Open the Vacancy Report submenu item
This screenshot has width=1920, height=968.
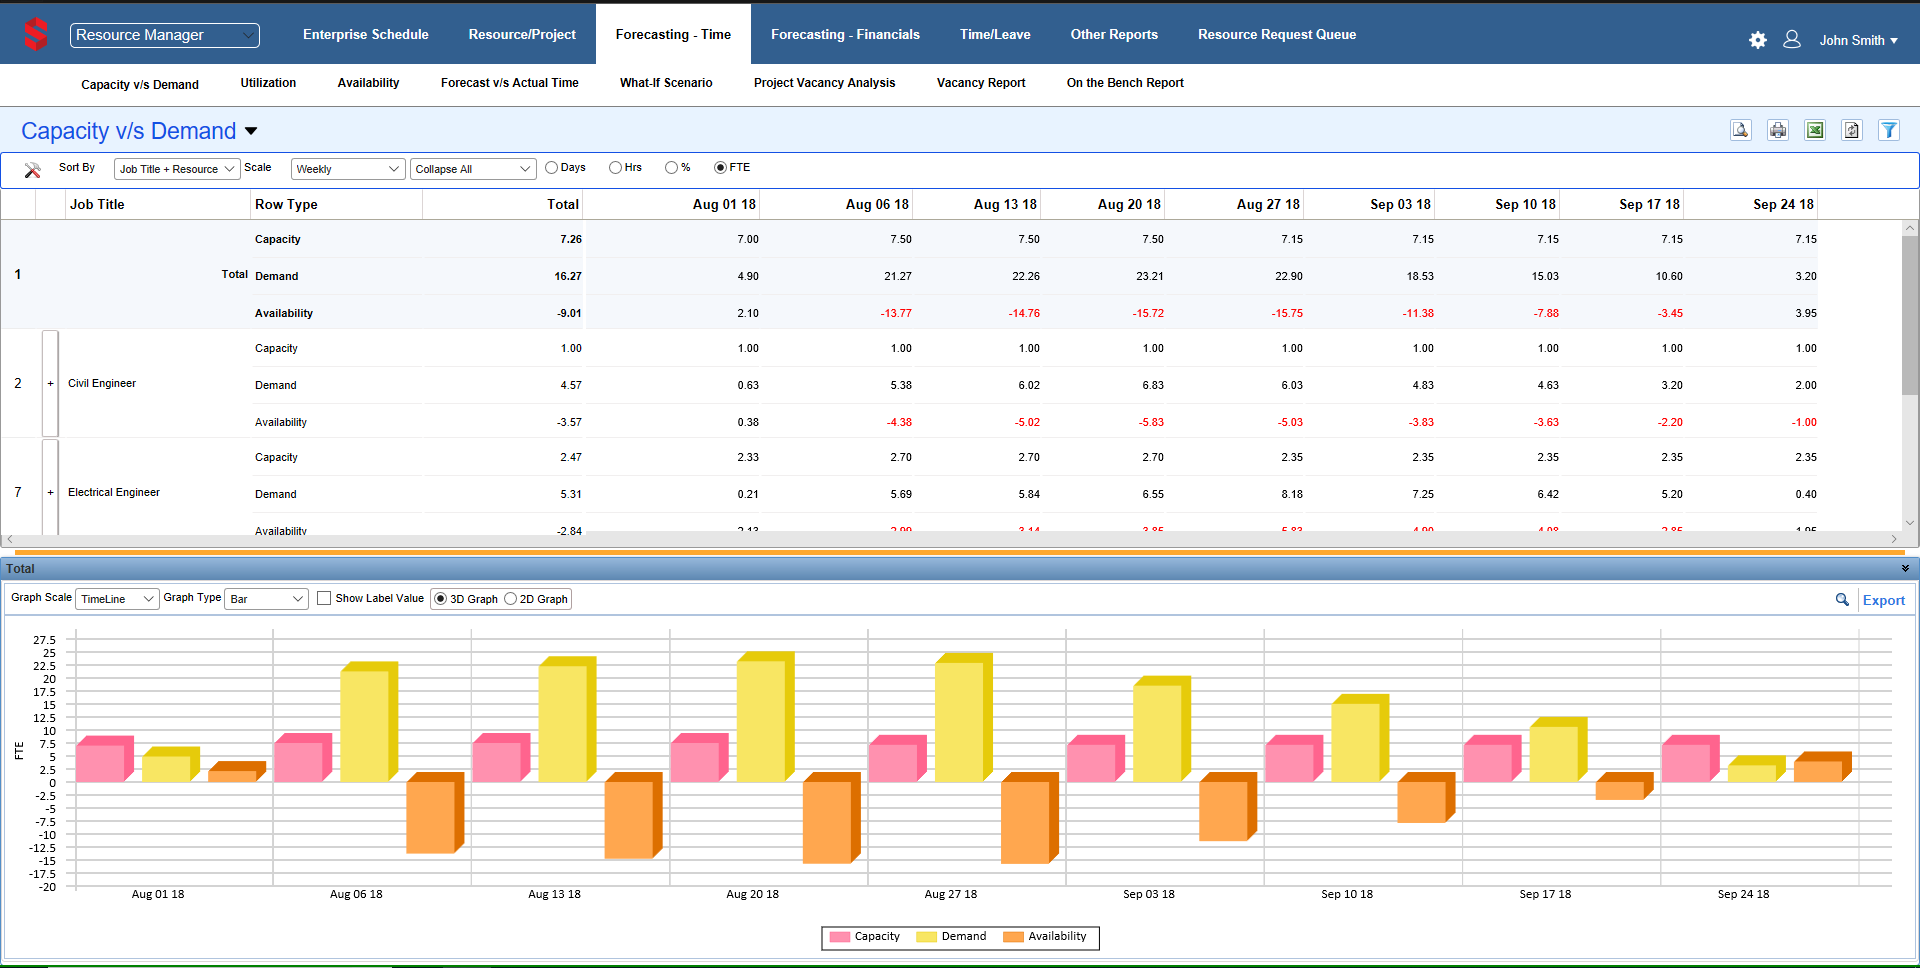pos(980,83)
